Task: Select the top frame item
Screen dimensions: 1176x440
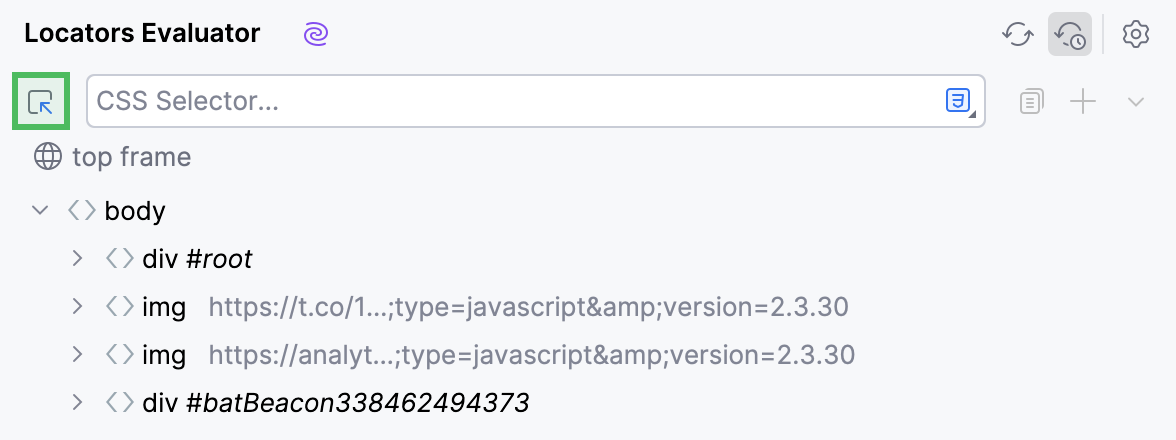Action: pos(131,157)
